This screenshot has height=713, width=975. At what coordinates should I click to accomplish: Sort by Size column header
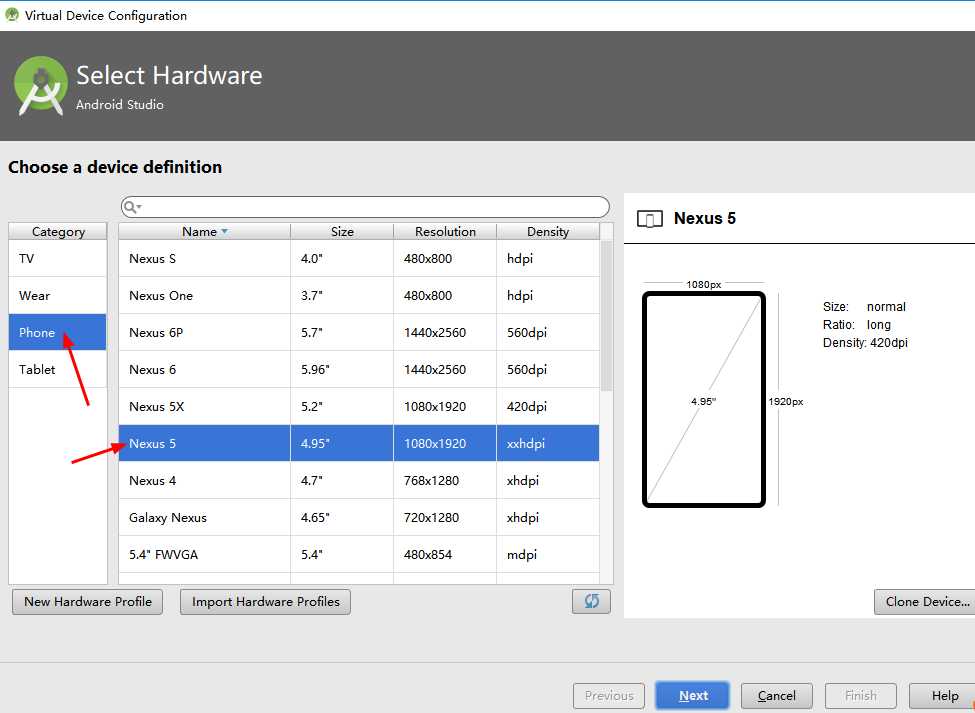pyautogui.click(x=342, y=231)
